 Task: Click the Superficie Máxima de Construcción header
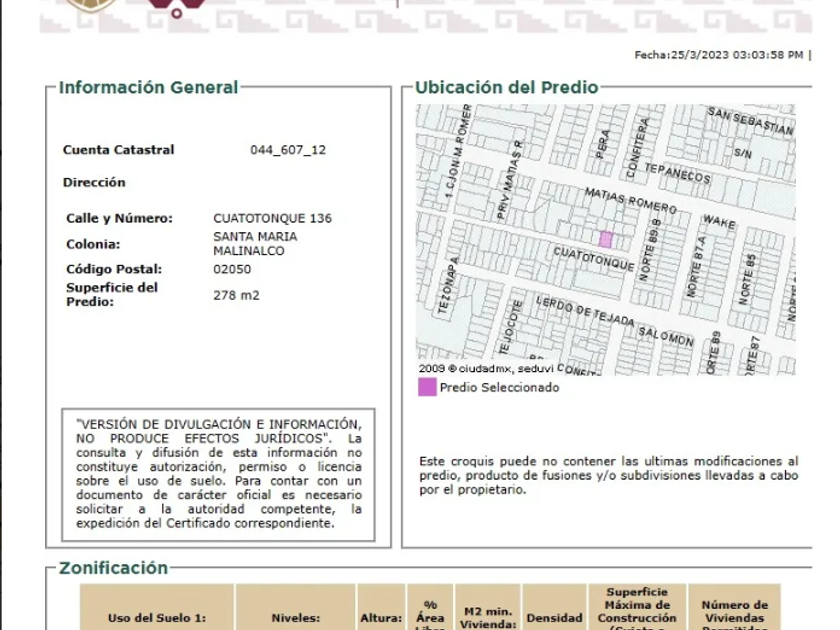tap(637, 609)
